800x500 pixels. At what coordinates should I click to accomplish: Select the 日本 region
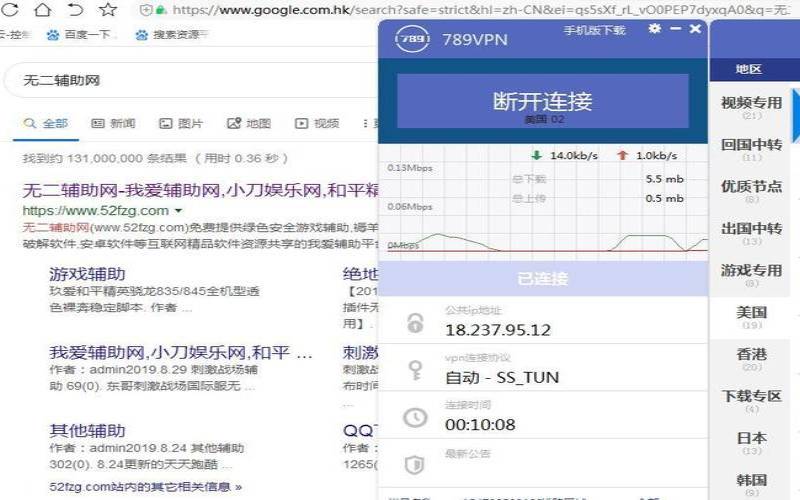pos(751,442)
